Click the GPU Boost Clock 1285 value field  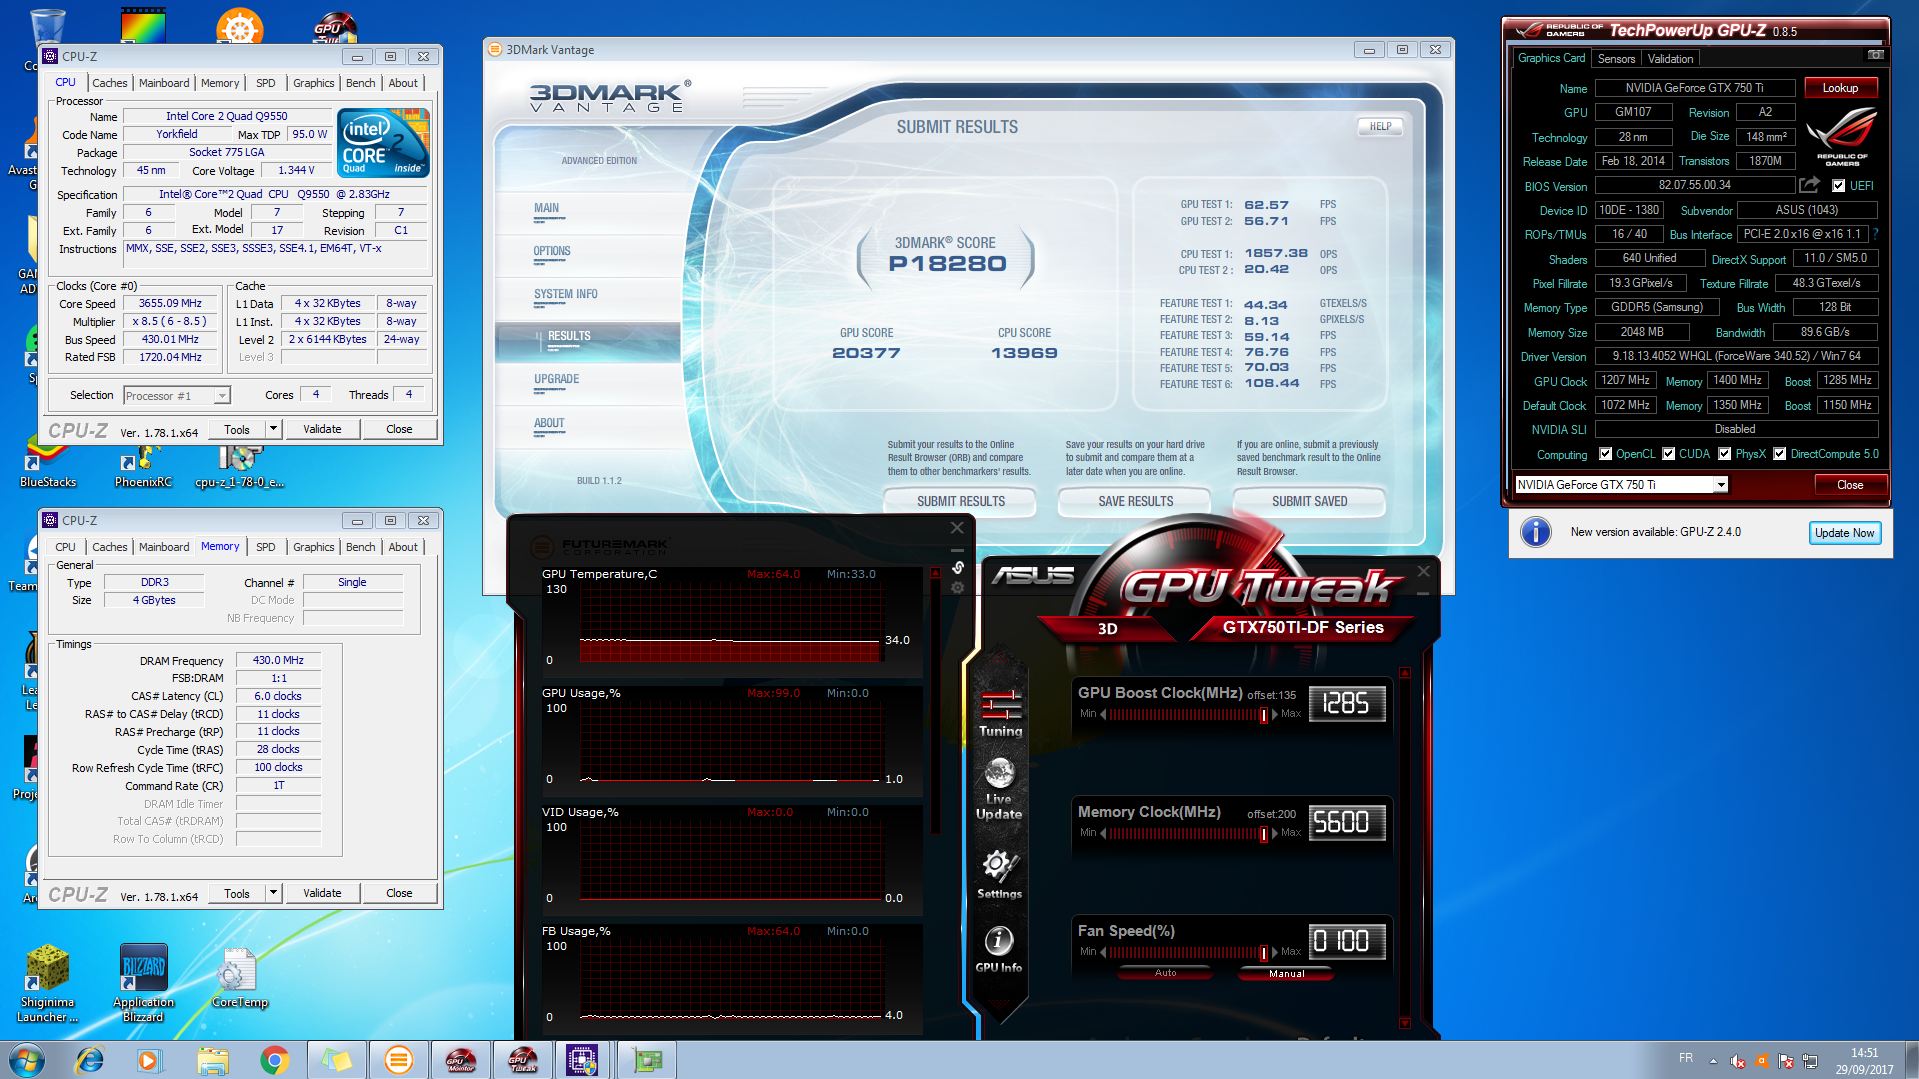click(x=1346, y=704)
